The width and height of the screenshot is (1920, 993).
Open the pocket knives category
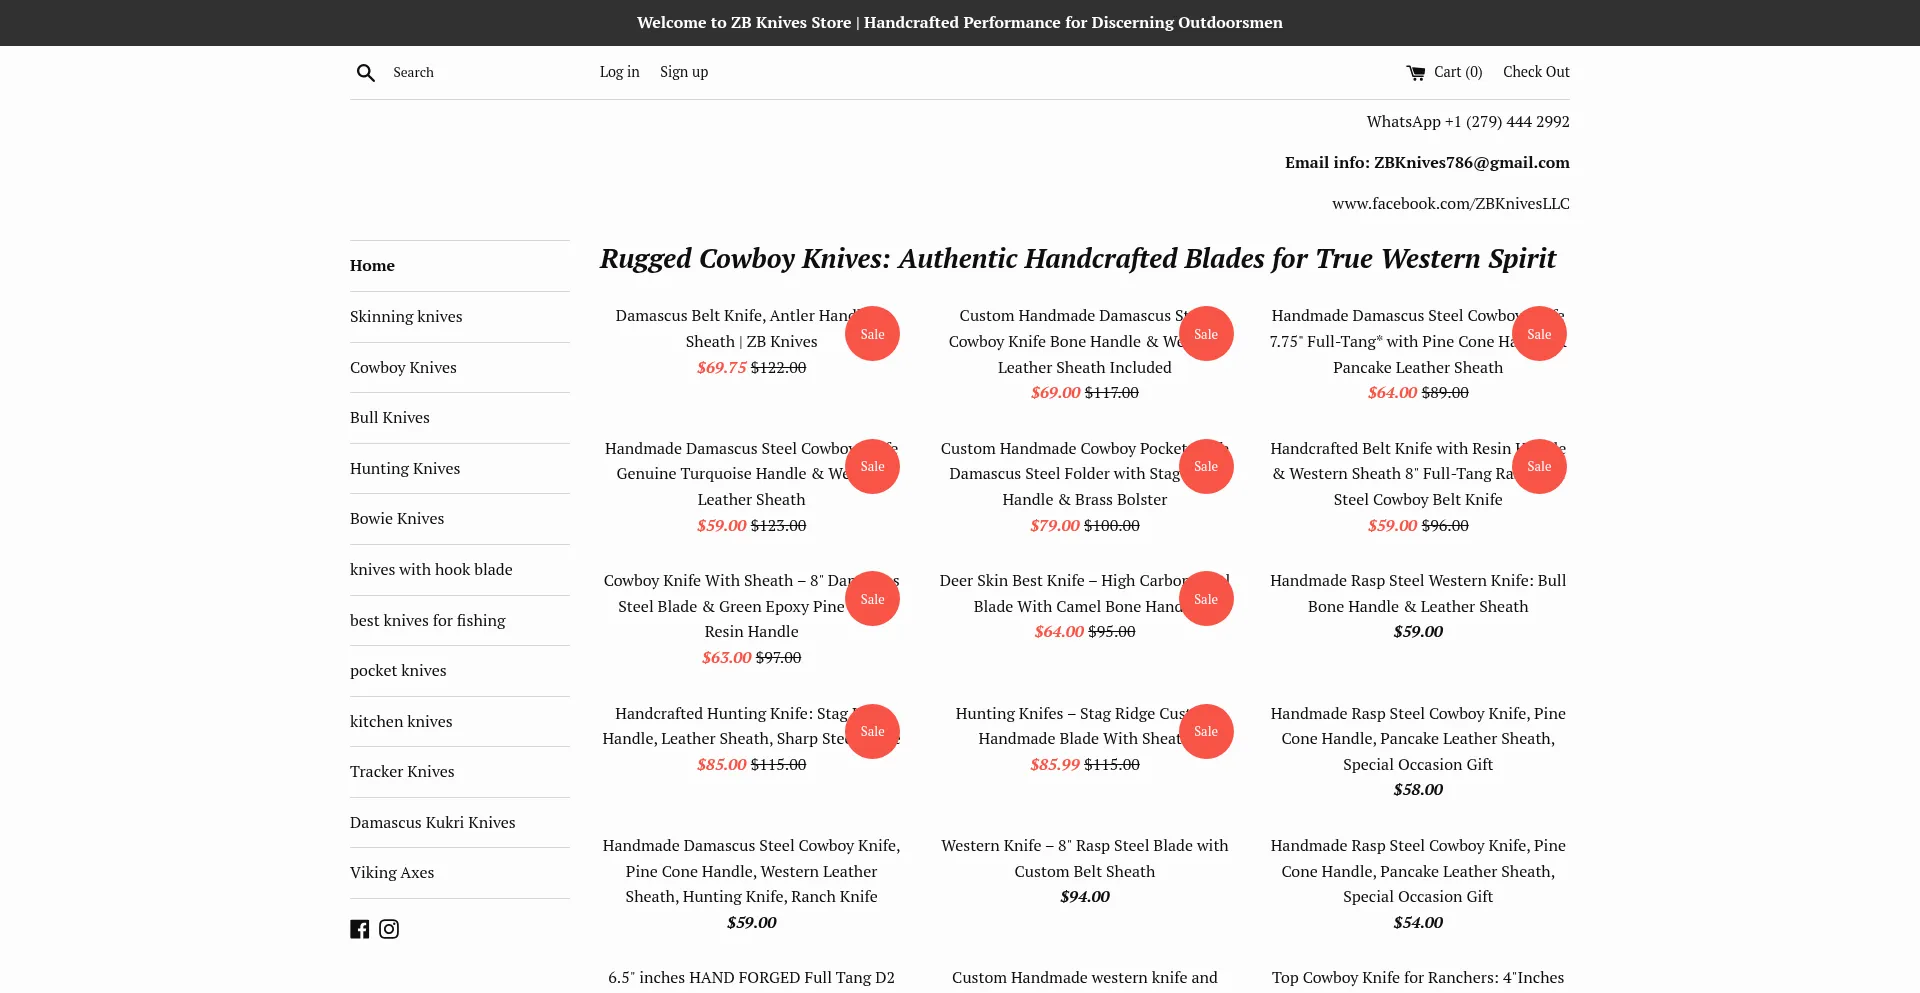pos(398,671)
